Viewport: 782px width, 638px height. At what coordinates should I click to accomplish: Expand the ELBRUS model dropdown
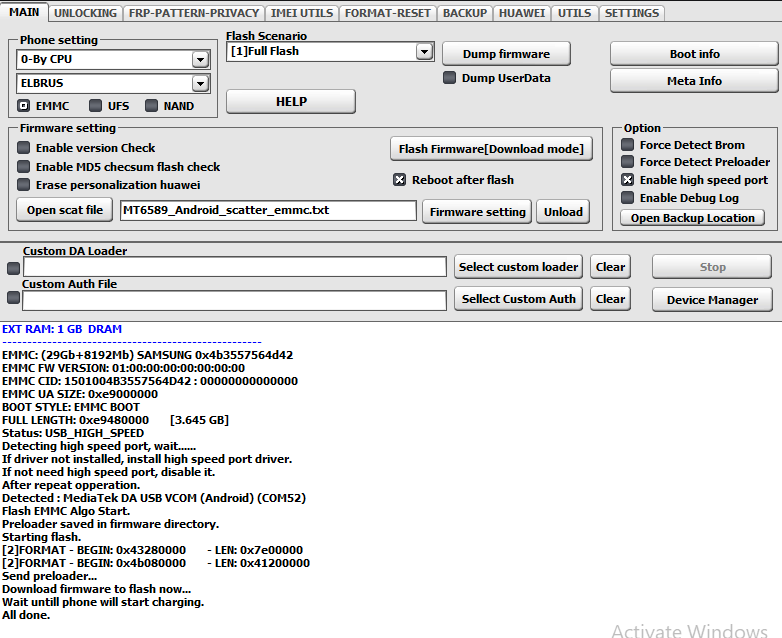(x=200, y=83)
